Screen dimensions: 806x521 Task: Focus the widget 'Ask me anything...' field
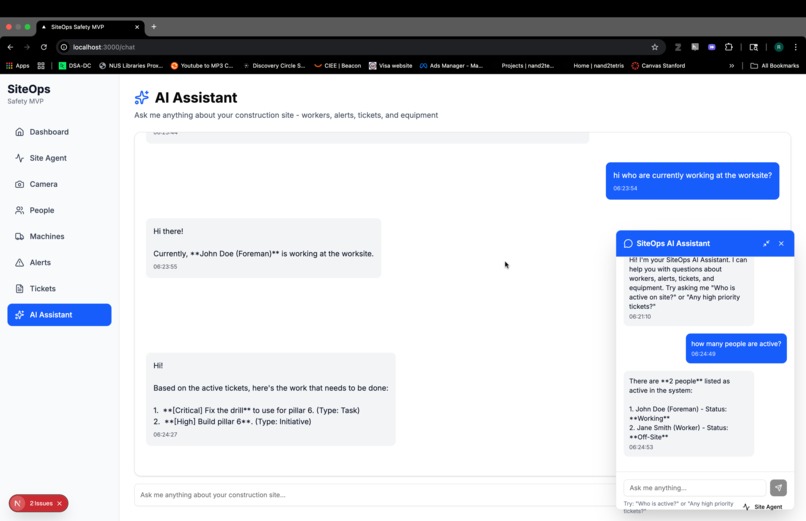coord(694,488)
